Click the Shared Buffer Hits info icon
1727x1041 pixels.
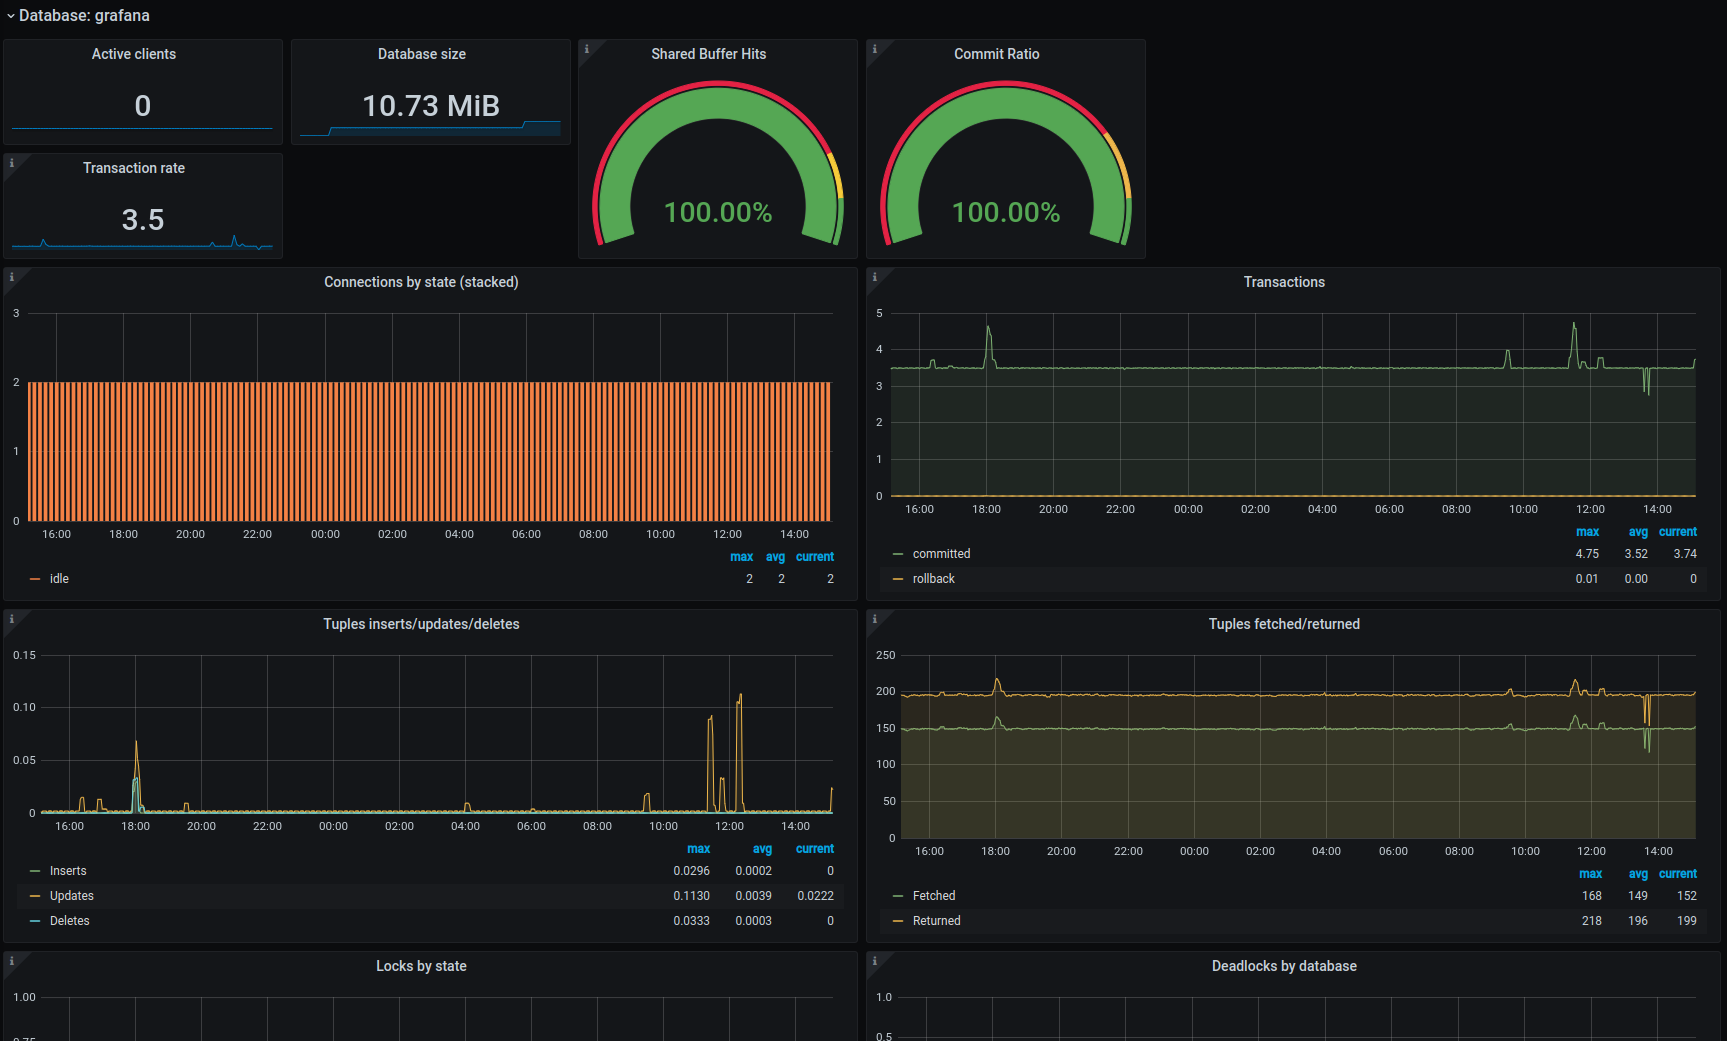pos(587,49)
